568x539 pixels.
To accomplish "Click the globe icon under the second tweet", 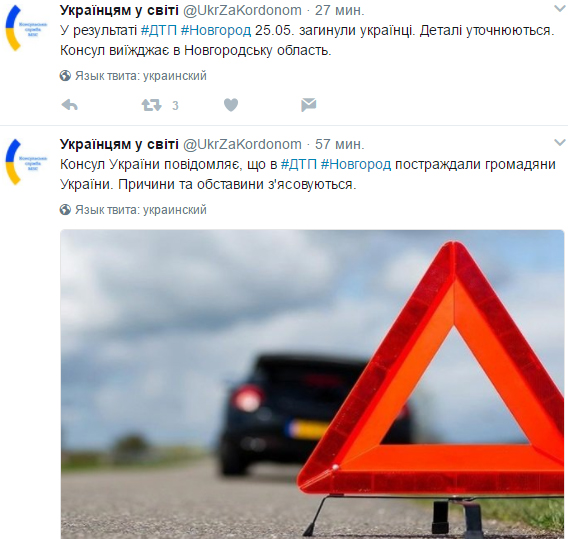I will pyautogui.click(x=65, y=210).
